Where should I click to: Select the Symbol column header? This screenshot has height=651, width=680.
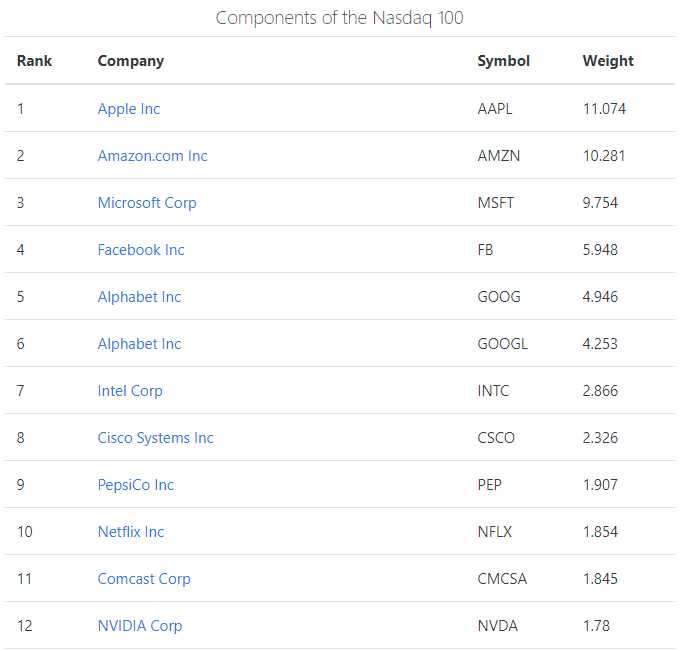(x=504, y=61)
